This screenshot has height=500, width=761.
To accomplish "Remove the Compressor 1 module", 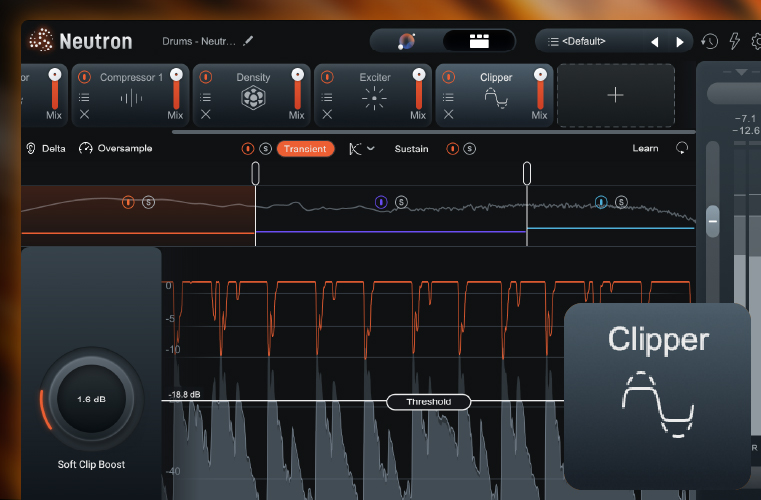I will (84, 114).
